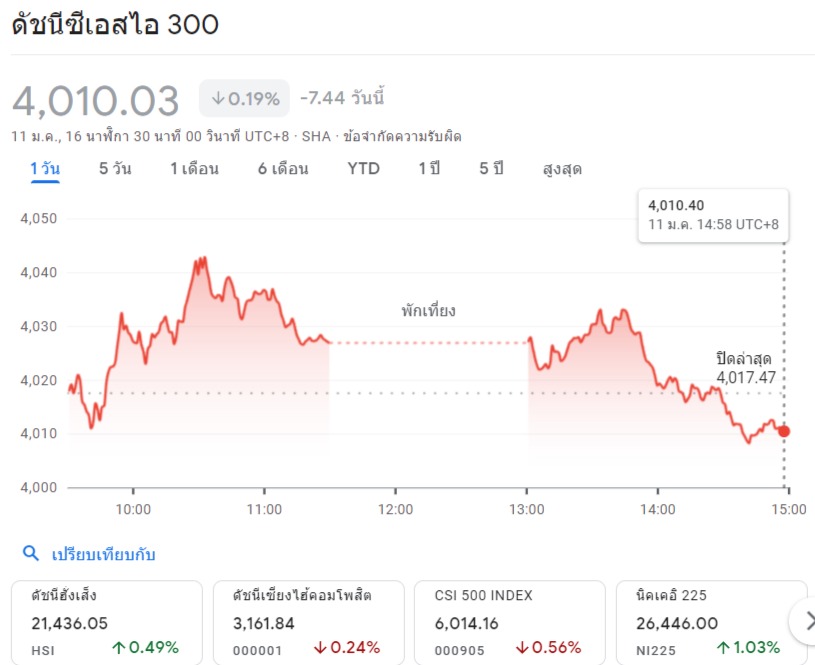This screenshot has width=815, height=665.
Task: Click the red end-point marker on the chart
Action: point(784,431)
